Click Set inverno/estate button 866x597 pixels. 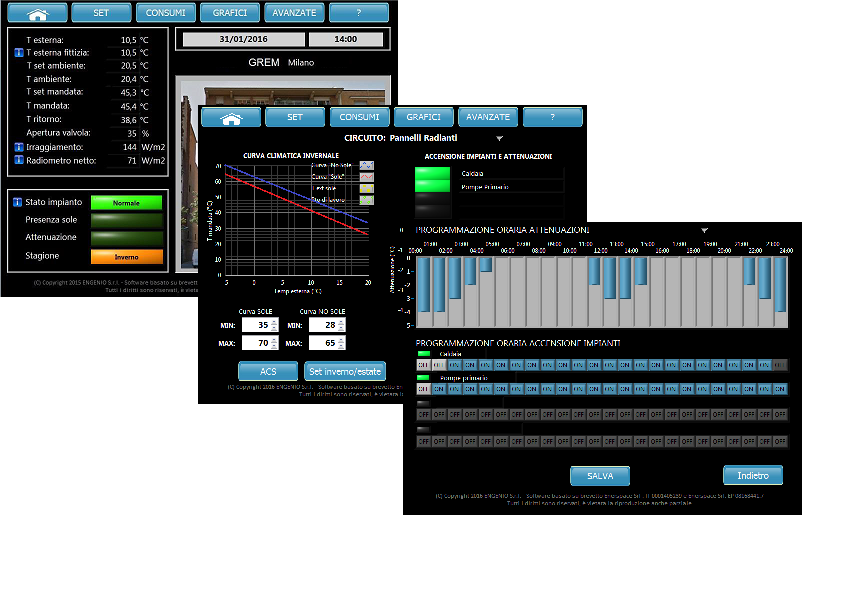point(345,372)
